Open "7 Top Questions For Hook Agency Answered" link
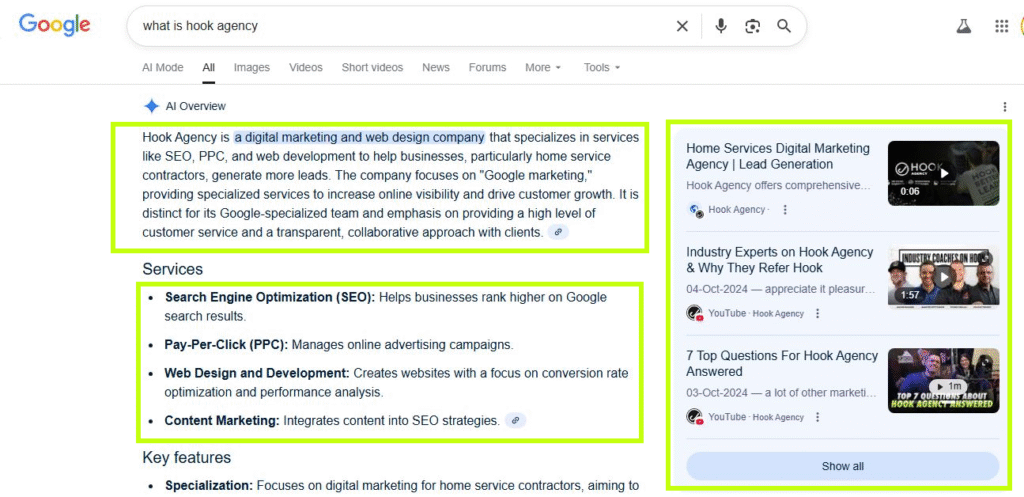The image size is (1024, 497). click(x=782, y=363)
